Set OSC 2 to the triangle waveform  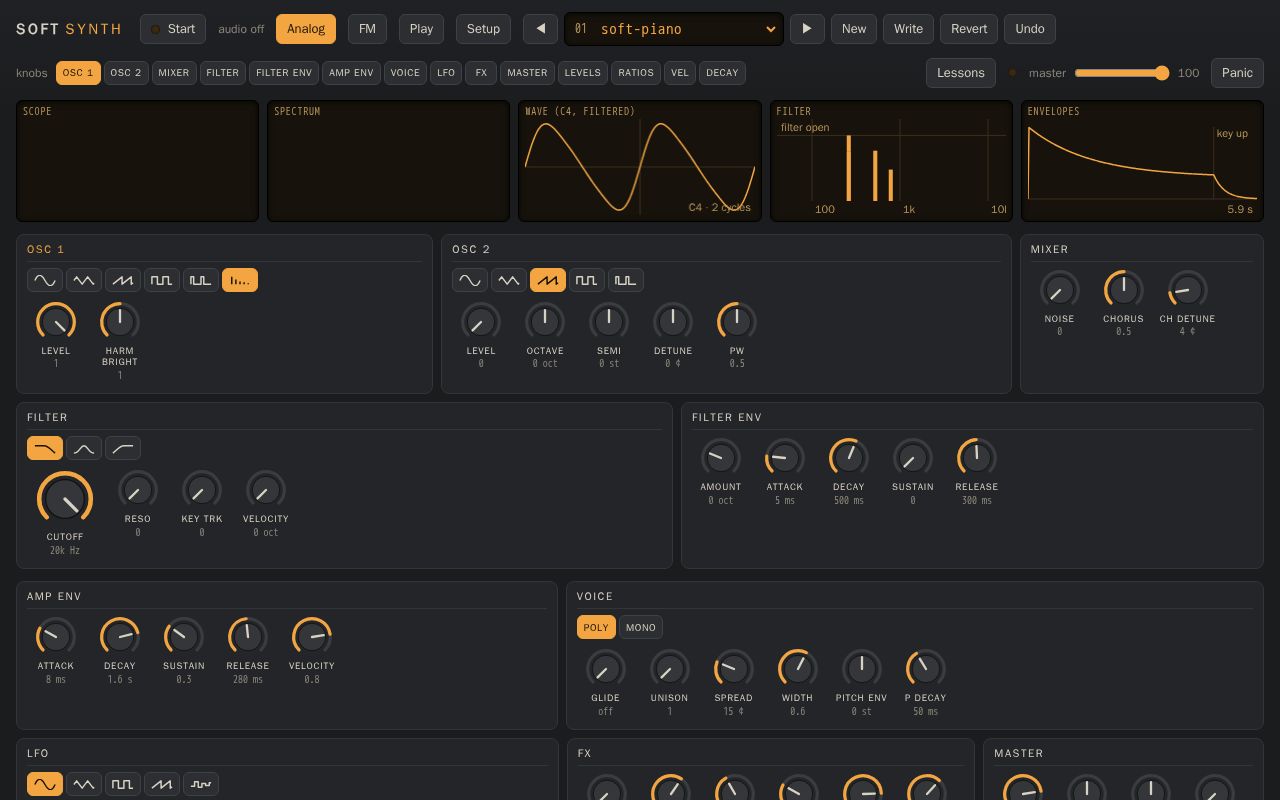point(509,281)
